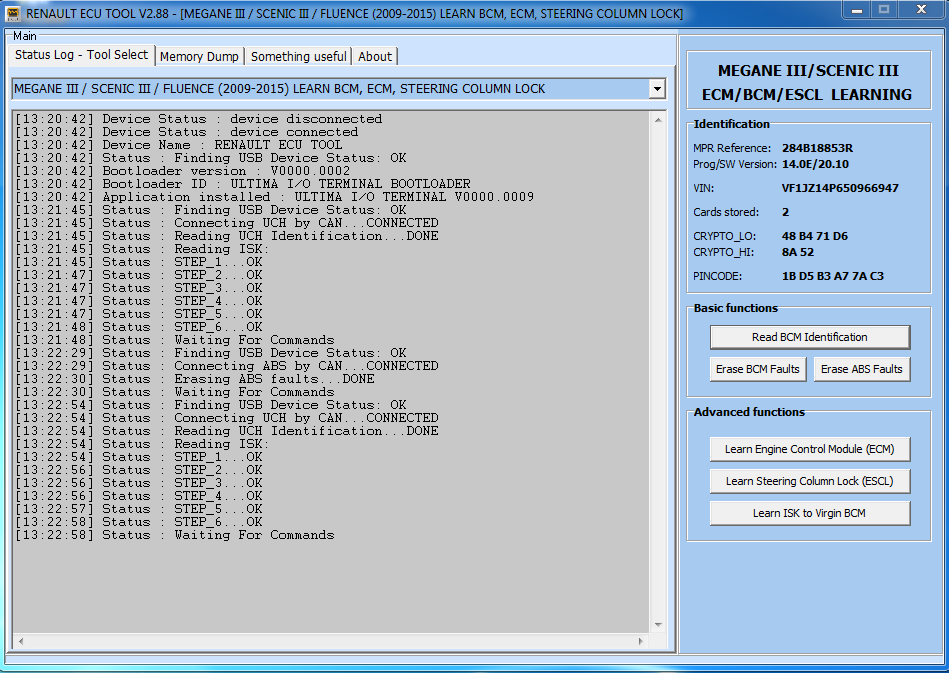Click the horizontal scroll right arrow
This screenshot has height=673, width=949.
tap(641, 641)
